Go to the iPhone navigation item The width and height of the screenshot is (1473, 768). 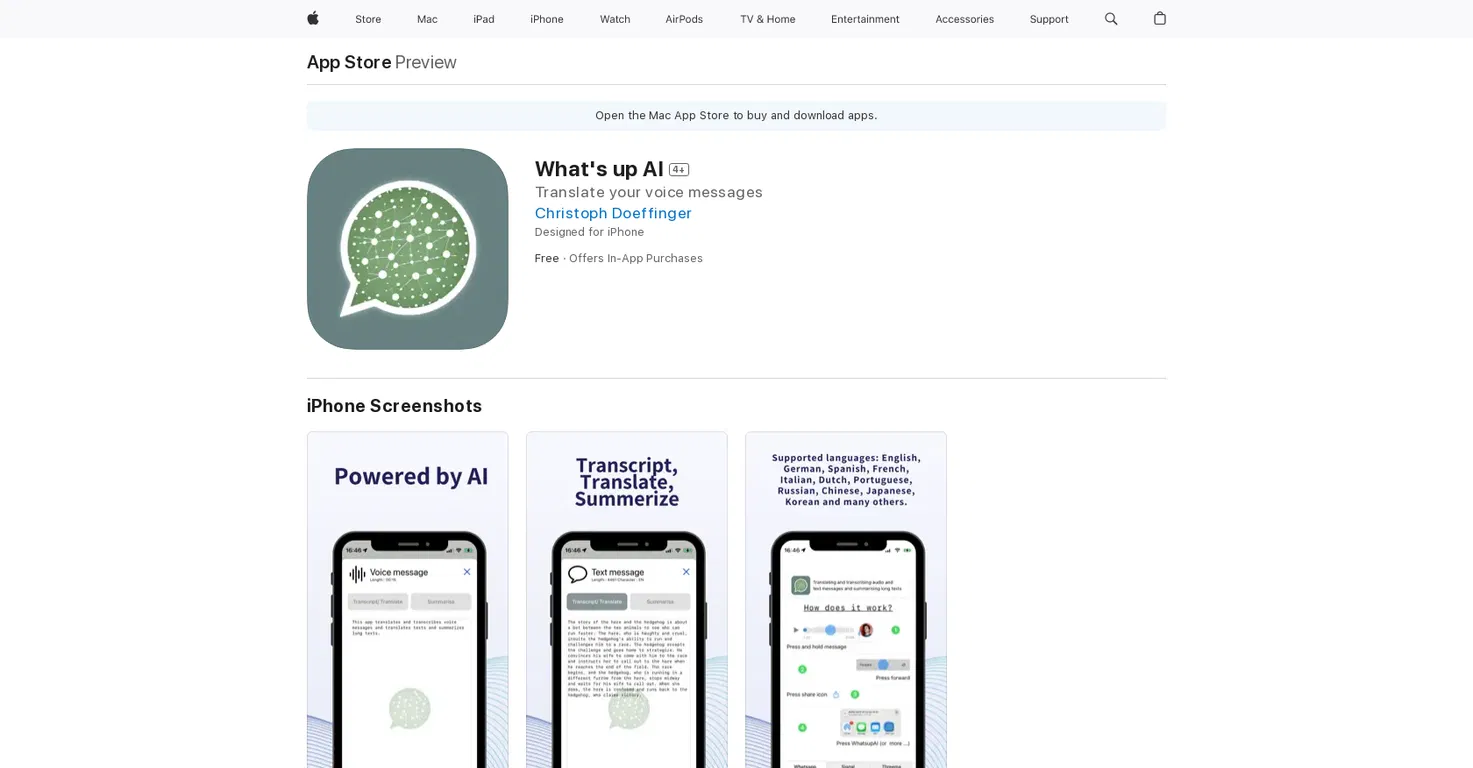click(547, 19)
